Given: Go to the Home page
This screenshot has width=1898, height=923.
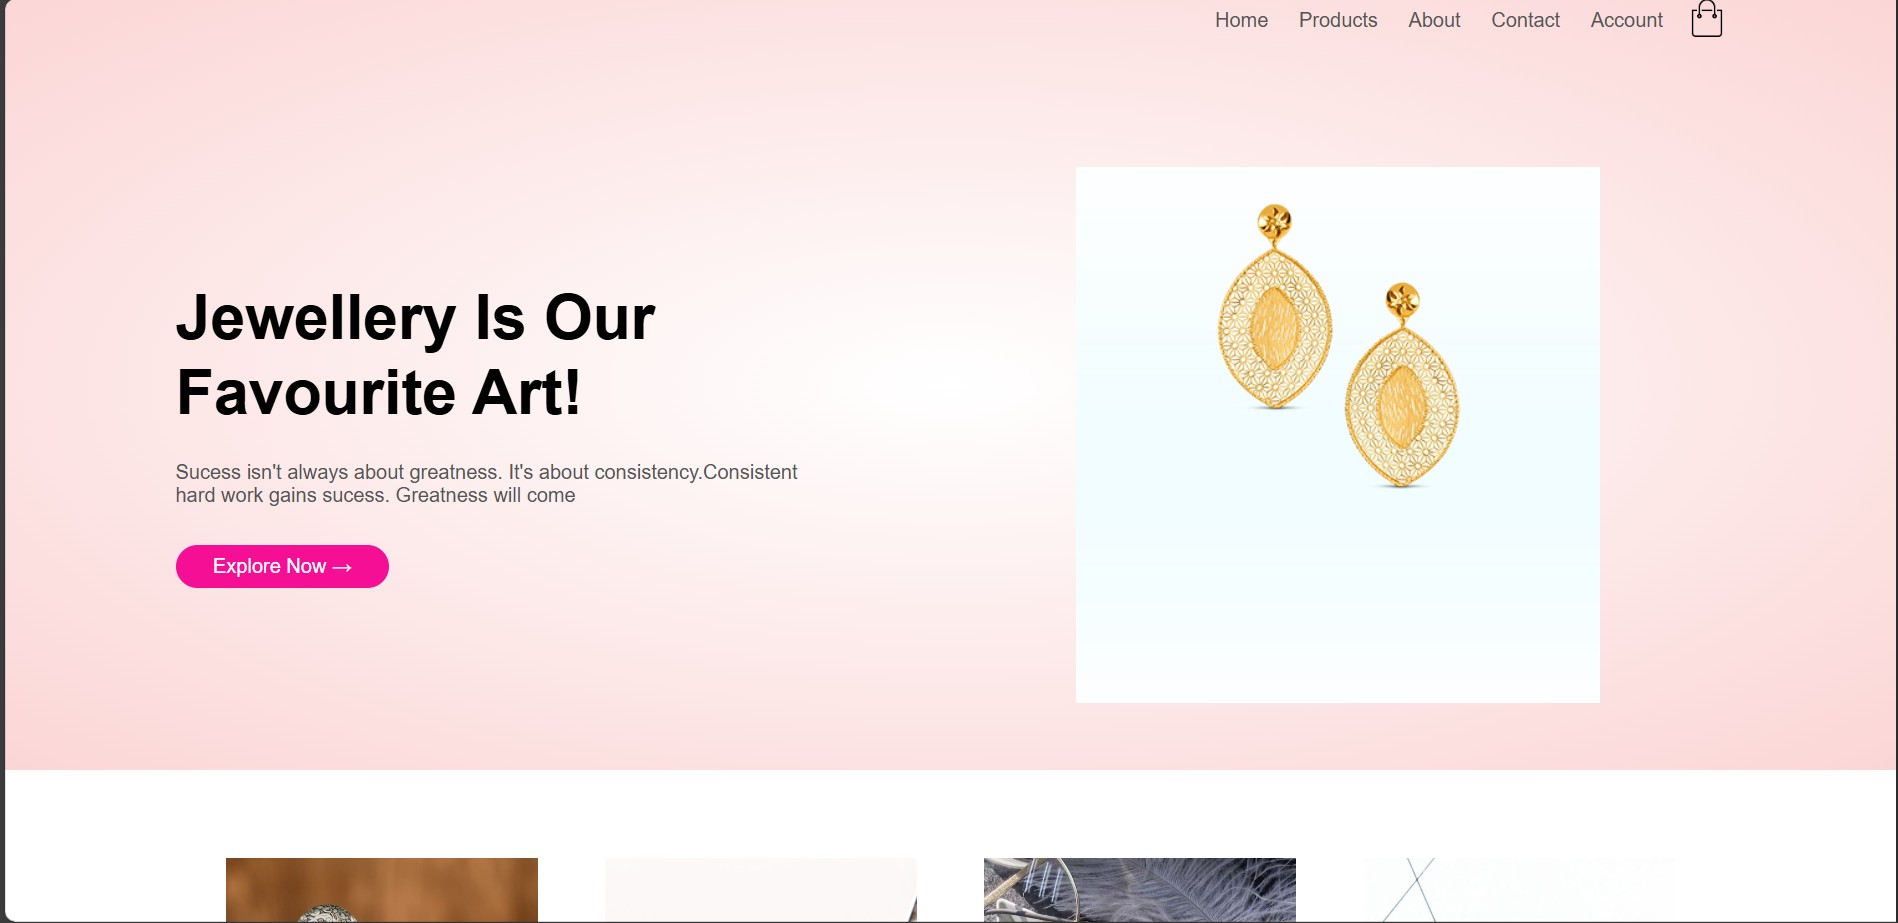Looking at the screenshot, I should pos(1241,20).
